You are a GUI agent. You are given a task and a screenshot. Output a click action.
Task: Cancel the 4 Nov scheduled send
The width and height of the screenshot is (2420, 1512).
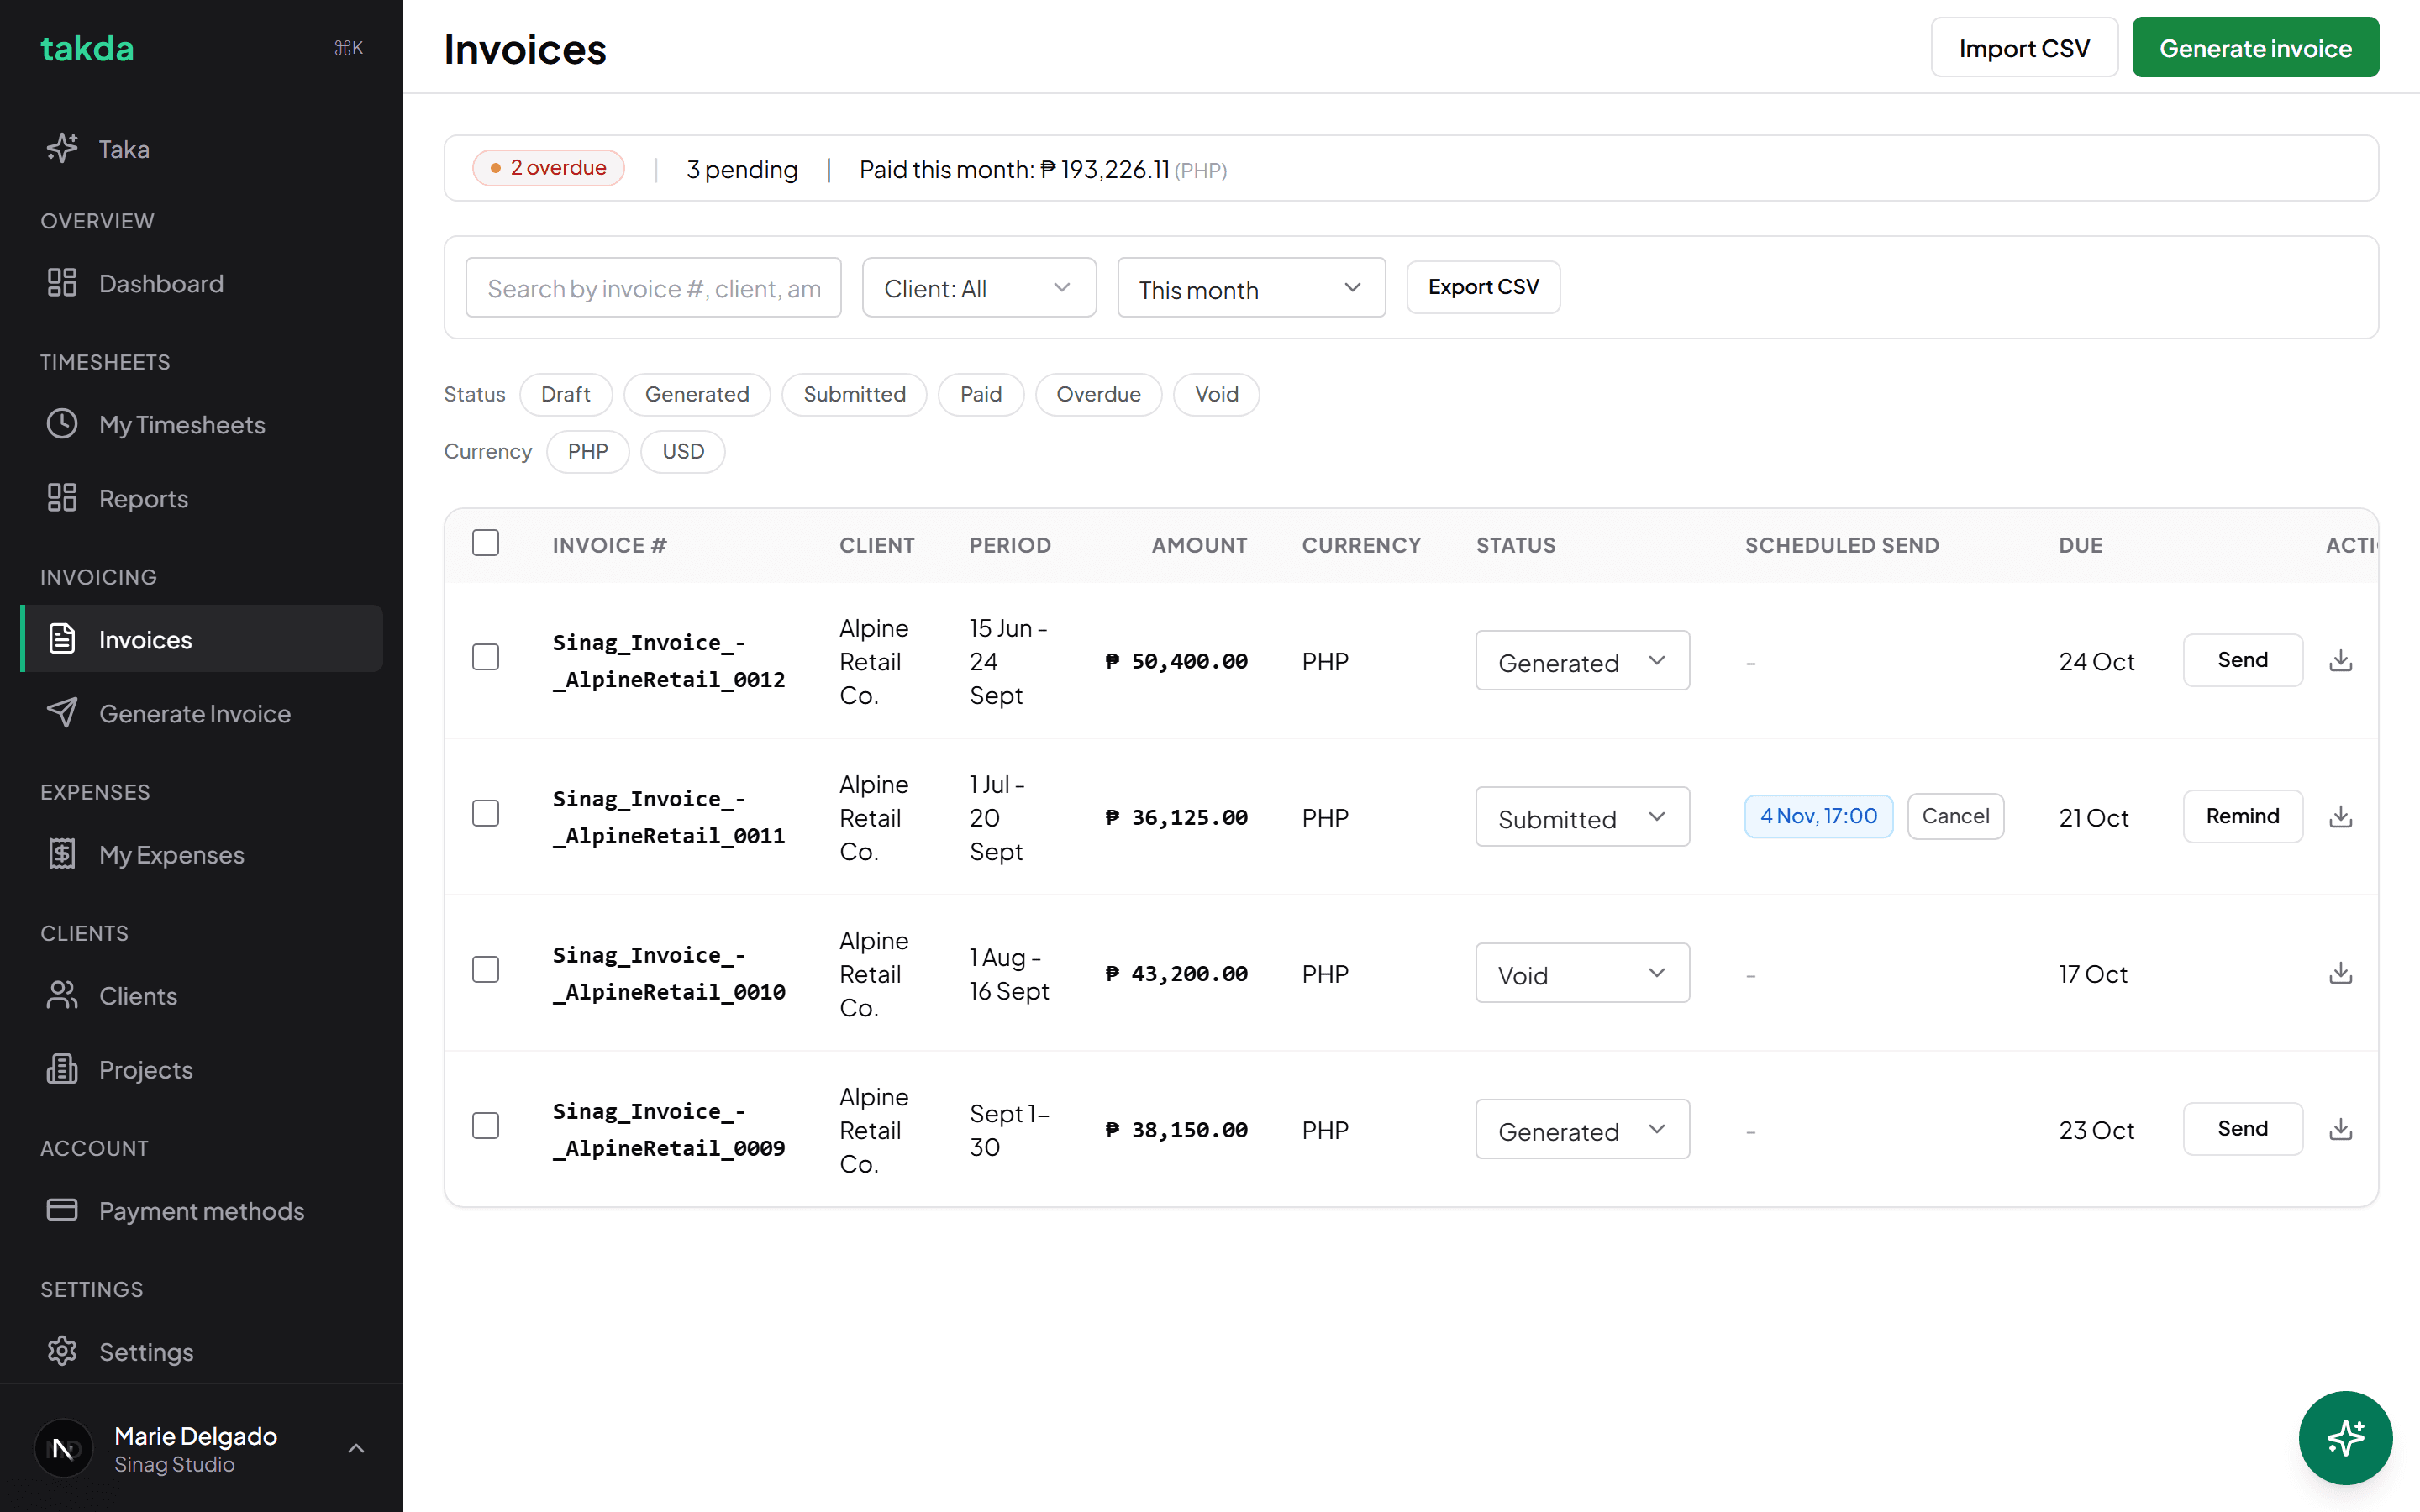1955,816
